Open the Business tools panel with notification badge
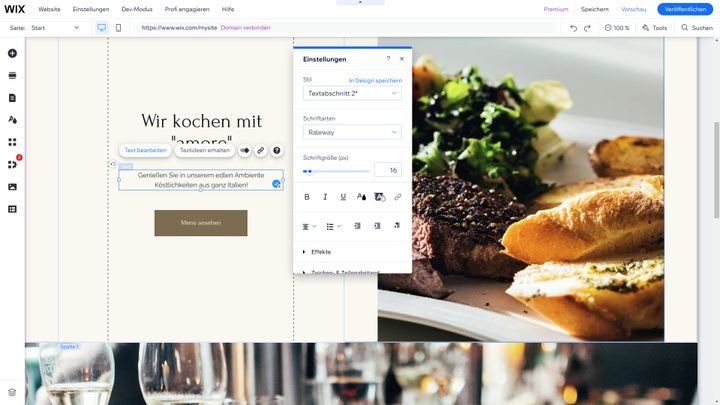This screenshot has width=720, height=405. [x=12, y=164]
